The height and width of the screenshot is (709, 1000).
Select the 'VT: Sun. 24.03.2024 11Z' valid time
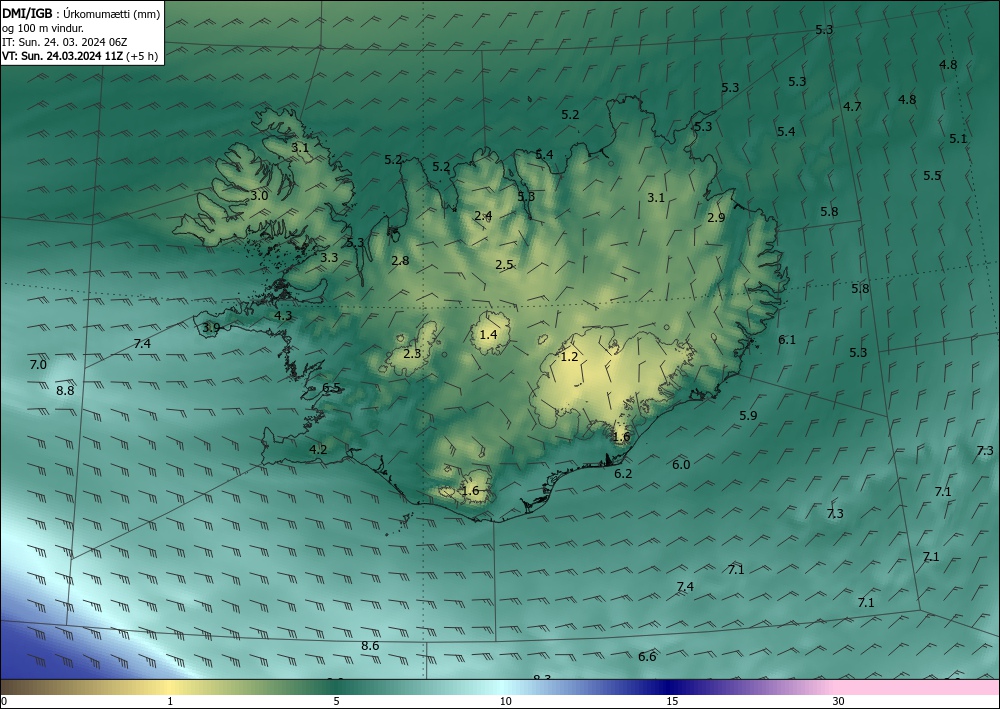pos(62,56)
